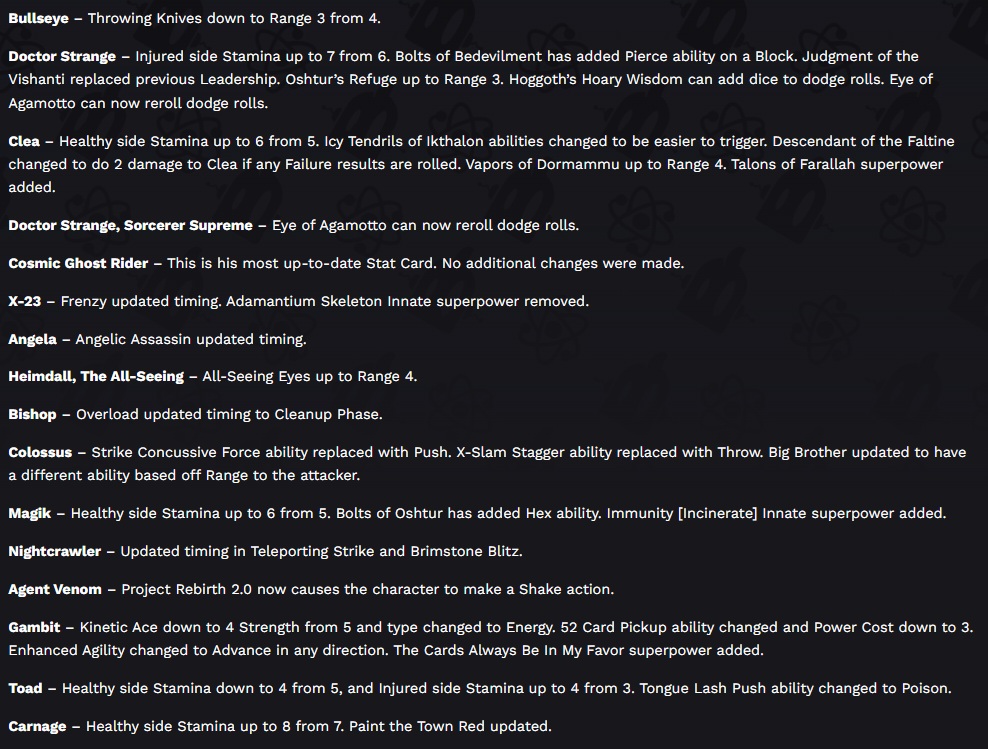Click the Toad character name
The height and width of the screenshot is (749, 988).
click(25, 688)
